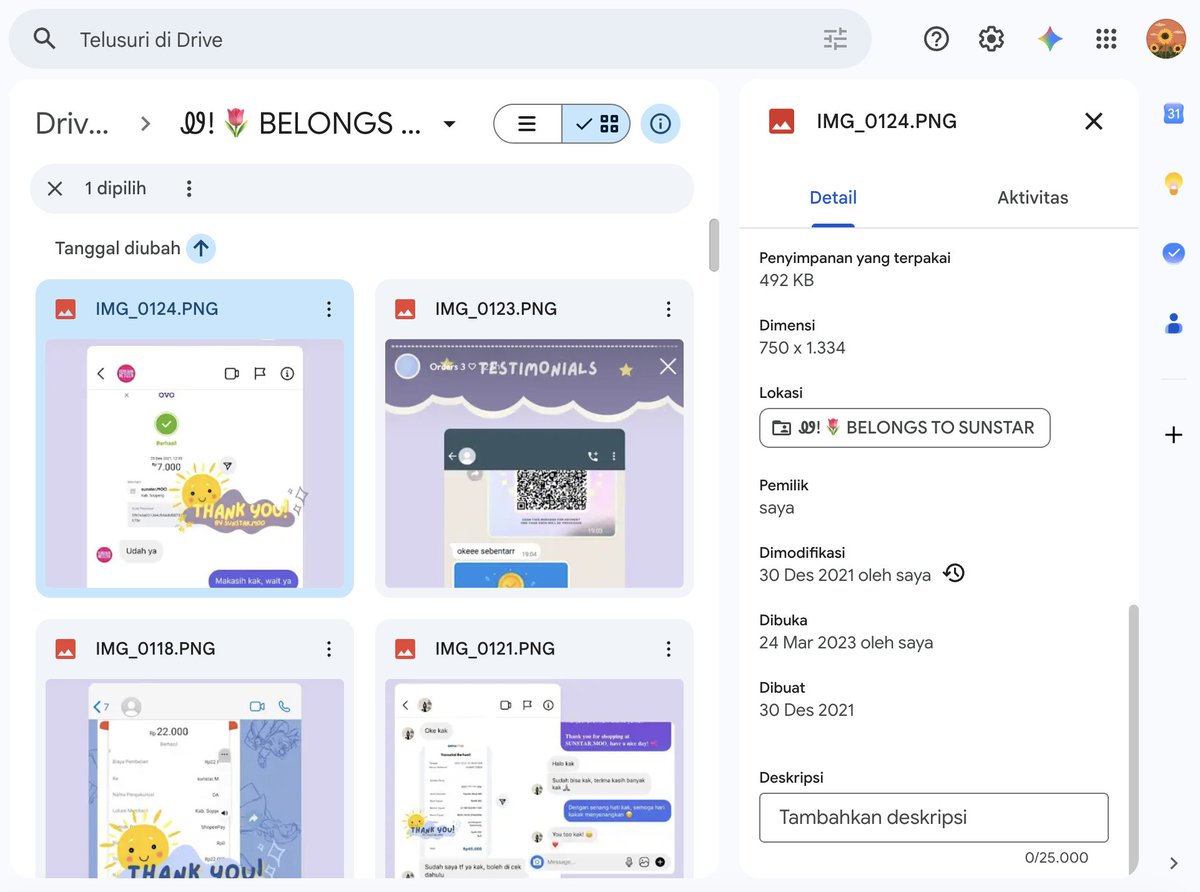Click the Tambahkan deskripsi field
1200x892 pixels.
(934, 817)
